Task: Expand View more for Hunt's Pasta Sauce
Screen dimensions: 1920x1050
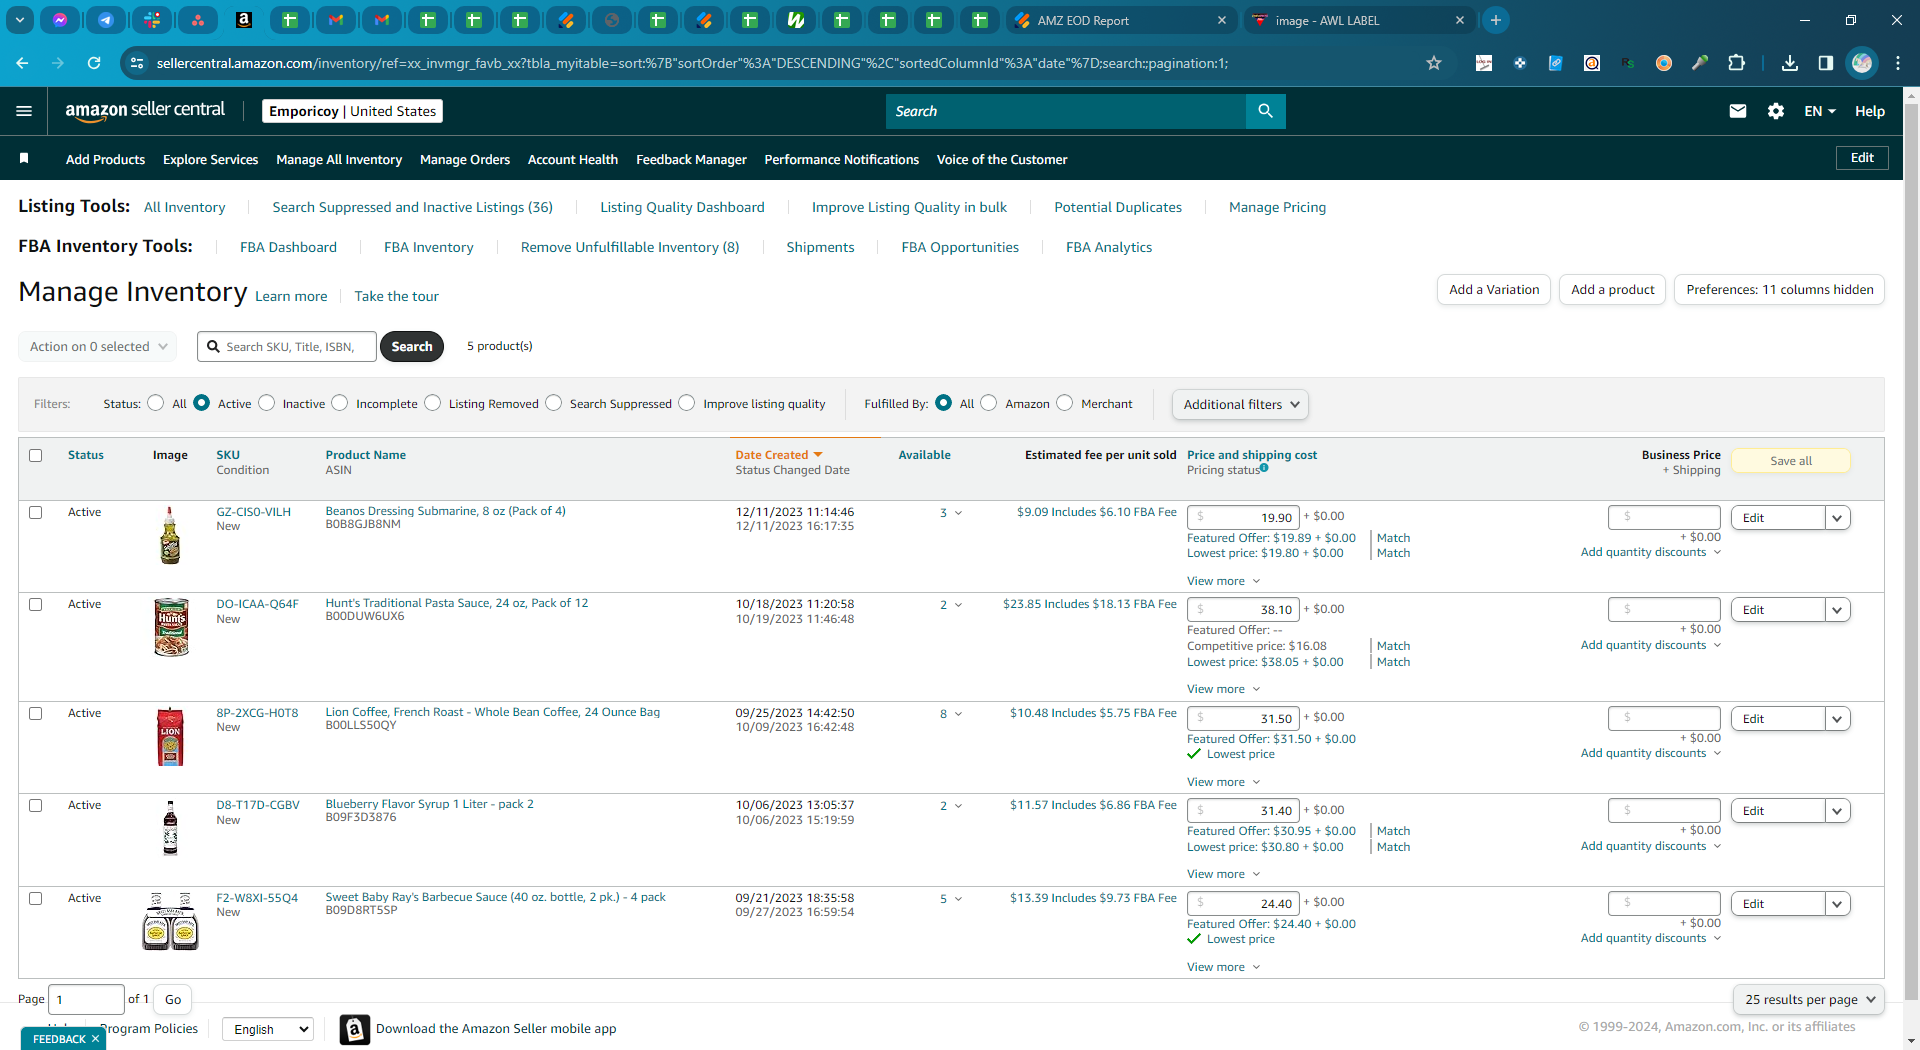Action: (x=1223, y=689)
